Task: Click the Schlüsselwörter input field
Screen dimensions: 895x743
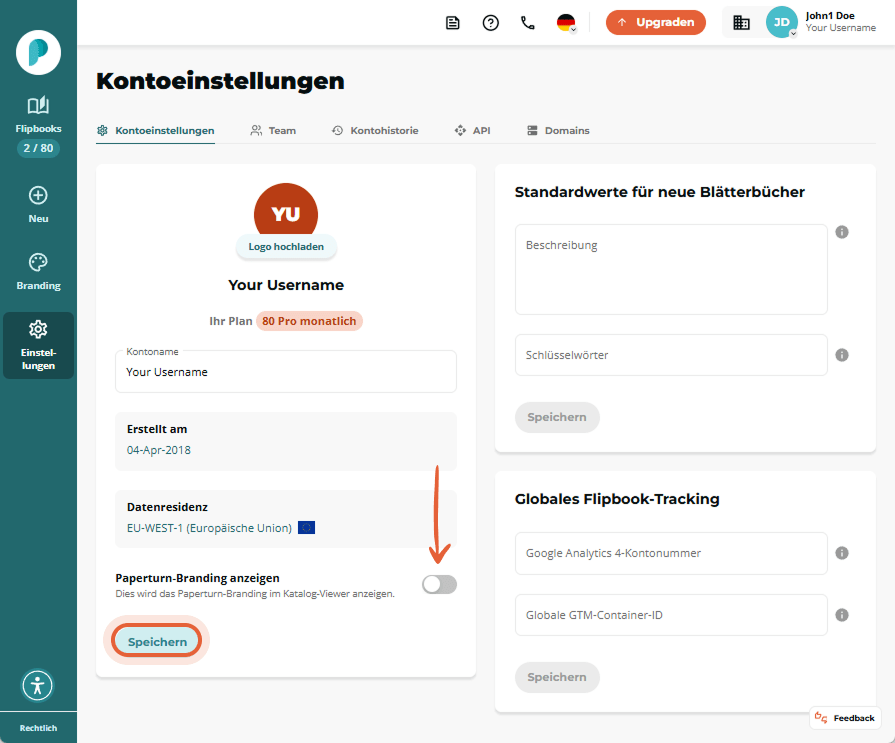Action: click(x=671, y=355)
